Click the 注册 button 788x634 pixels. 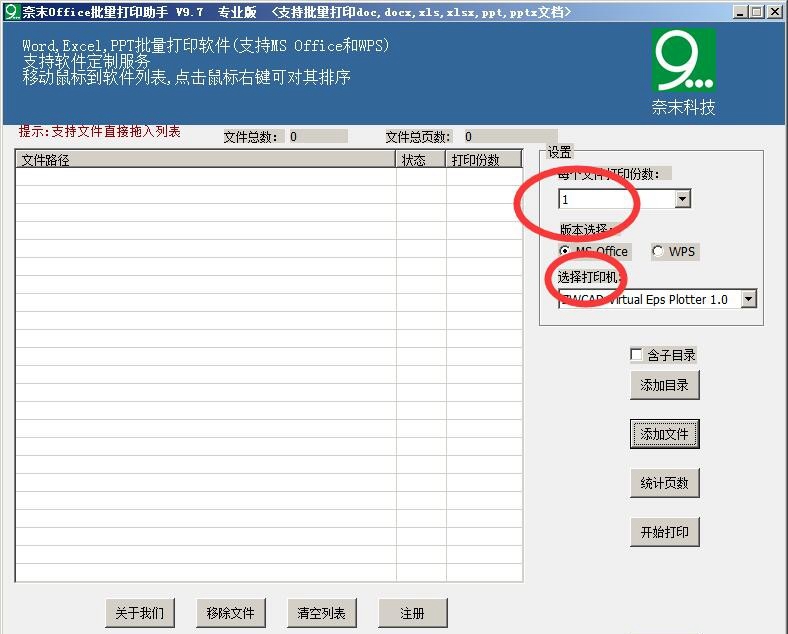413,613
